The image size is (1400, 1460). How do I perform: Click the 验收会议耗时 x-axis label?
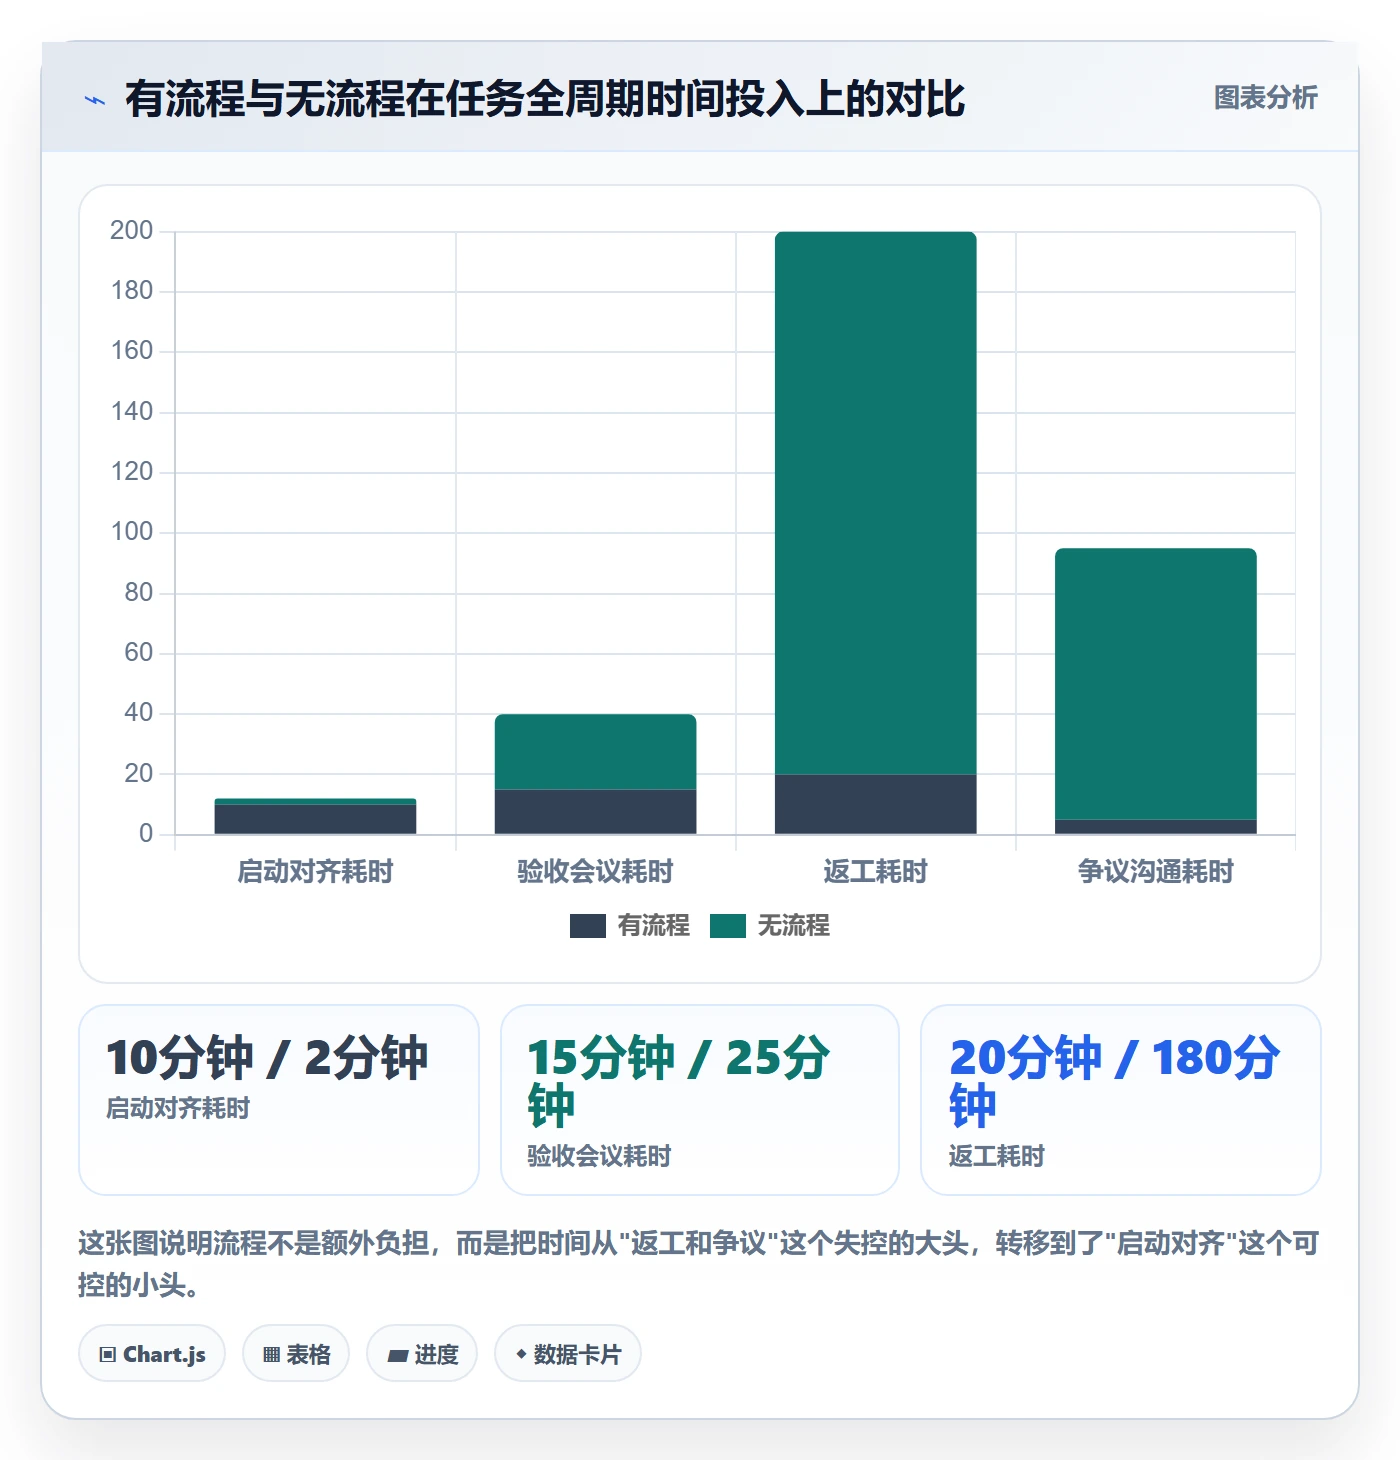click(596, 872)
